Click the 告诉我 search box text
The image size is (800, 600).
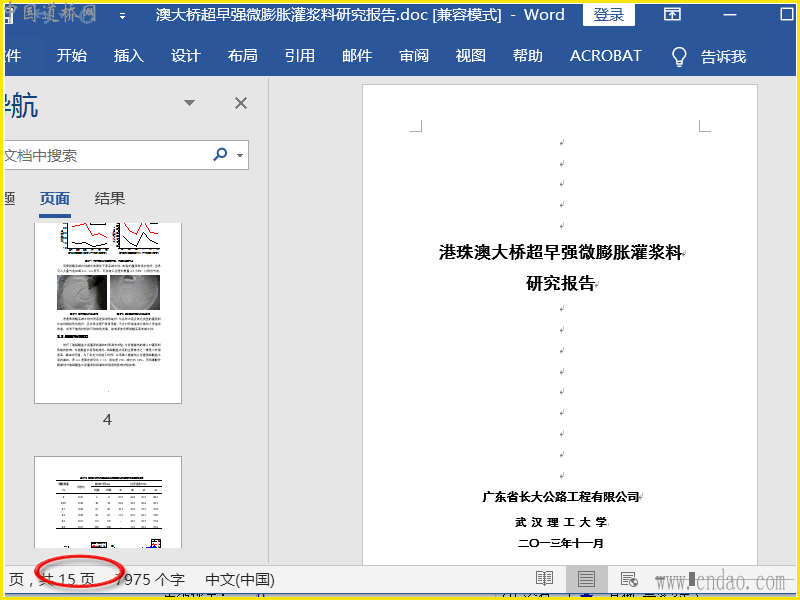point(723,56)
